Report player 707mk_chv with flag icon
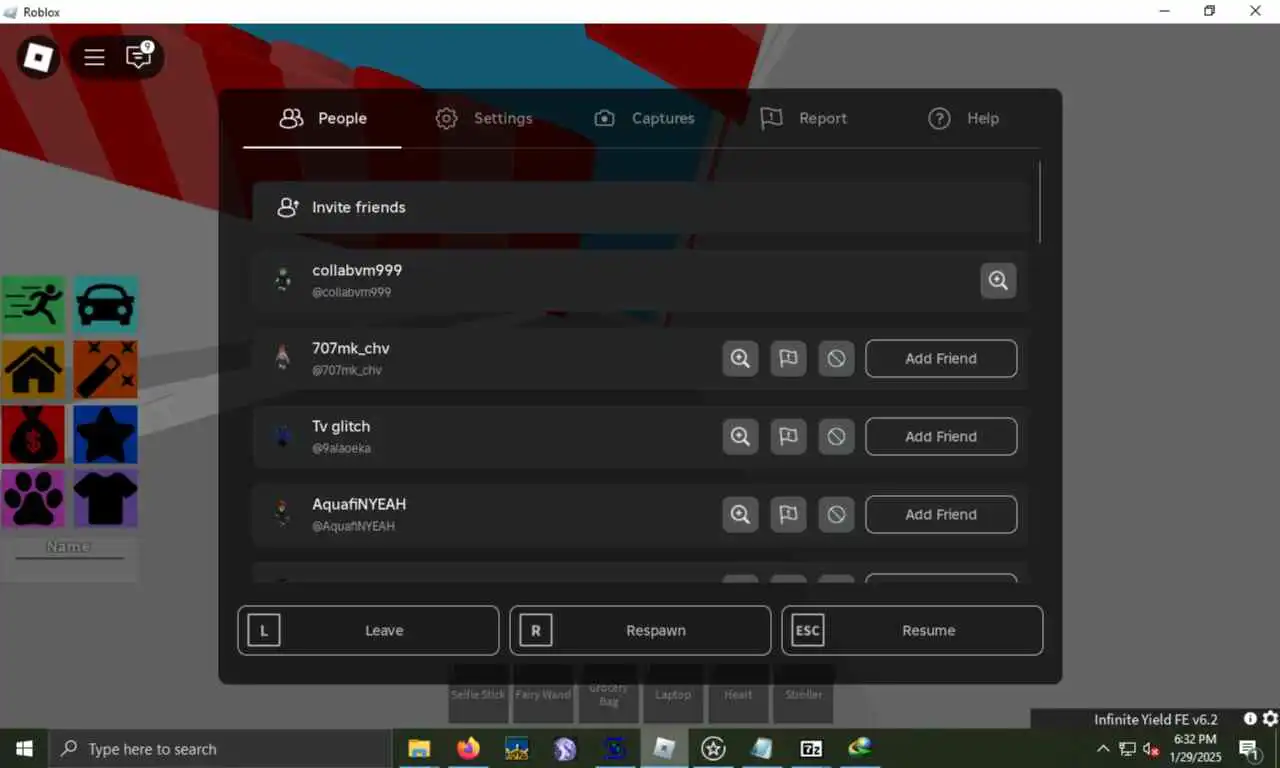This screenshot has width=1280, height=768. point(788,358)
